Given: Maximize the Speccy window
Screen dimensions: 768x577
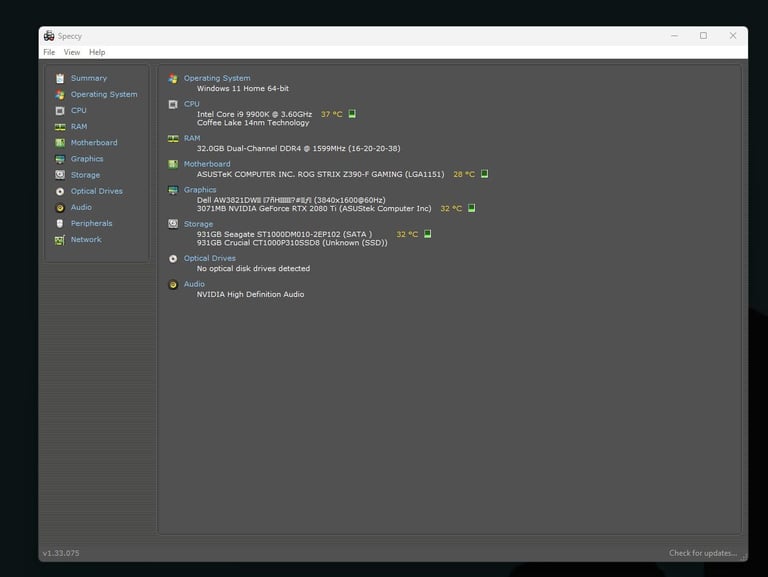Looking at the screenshot, I should tap(703, 36).
